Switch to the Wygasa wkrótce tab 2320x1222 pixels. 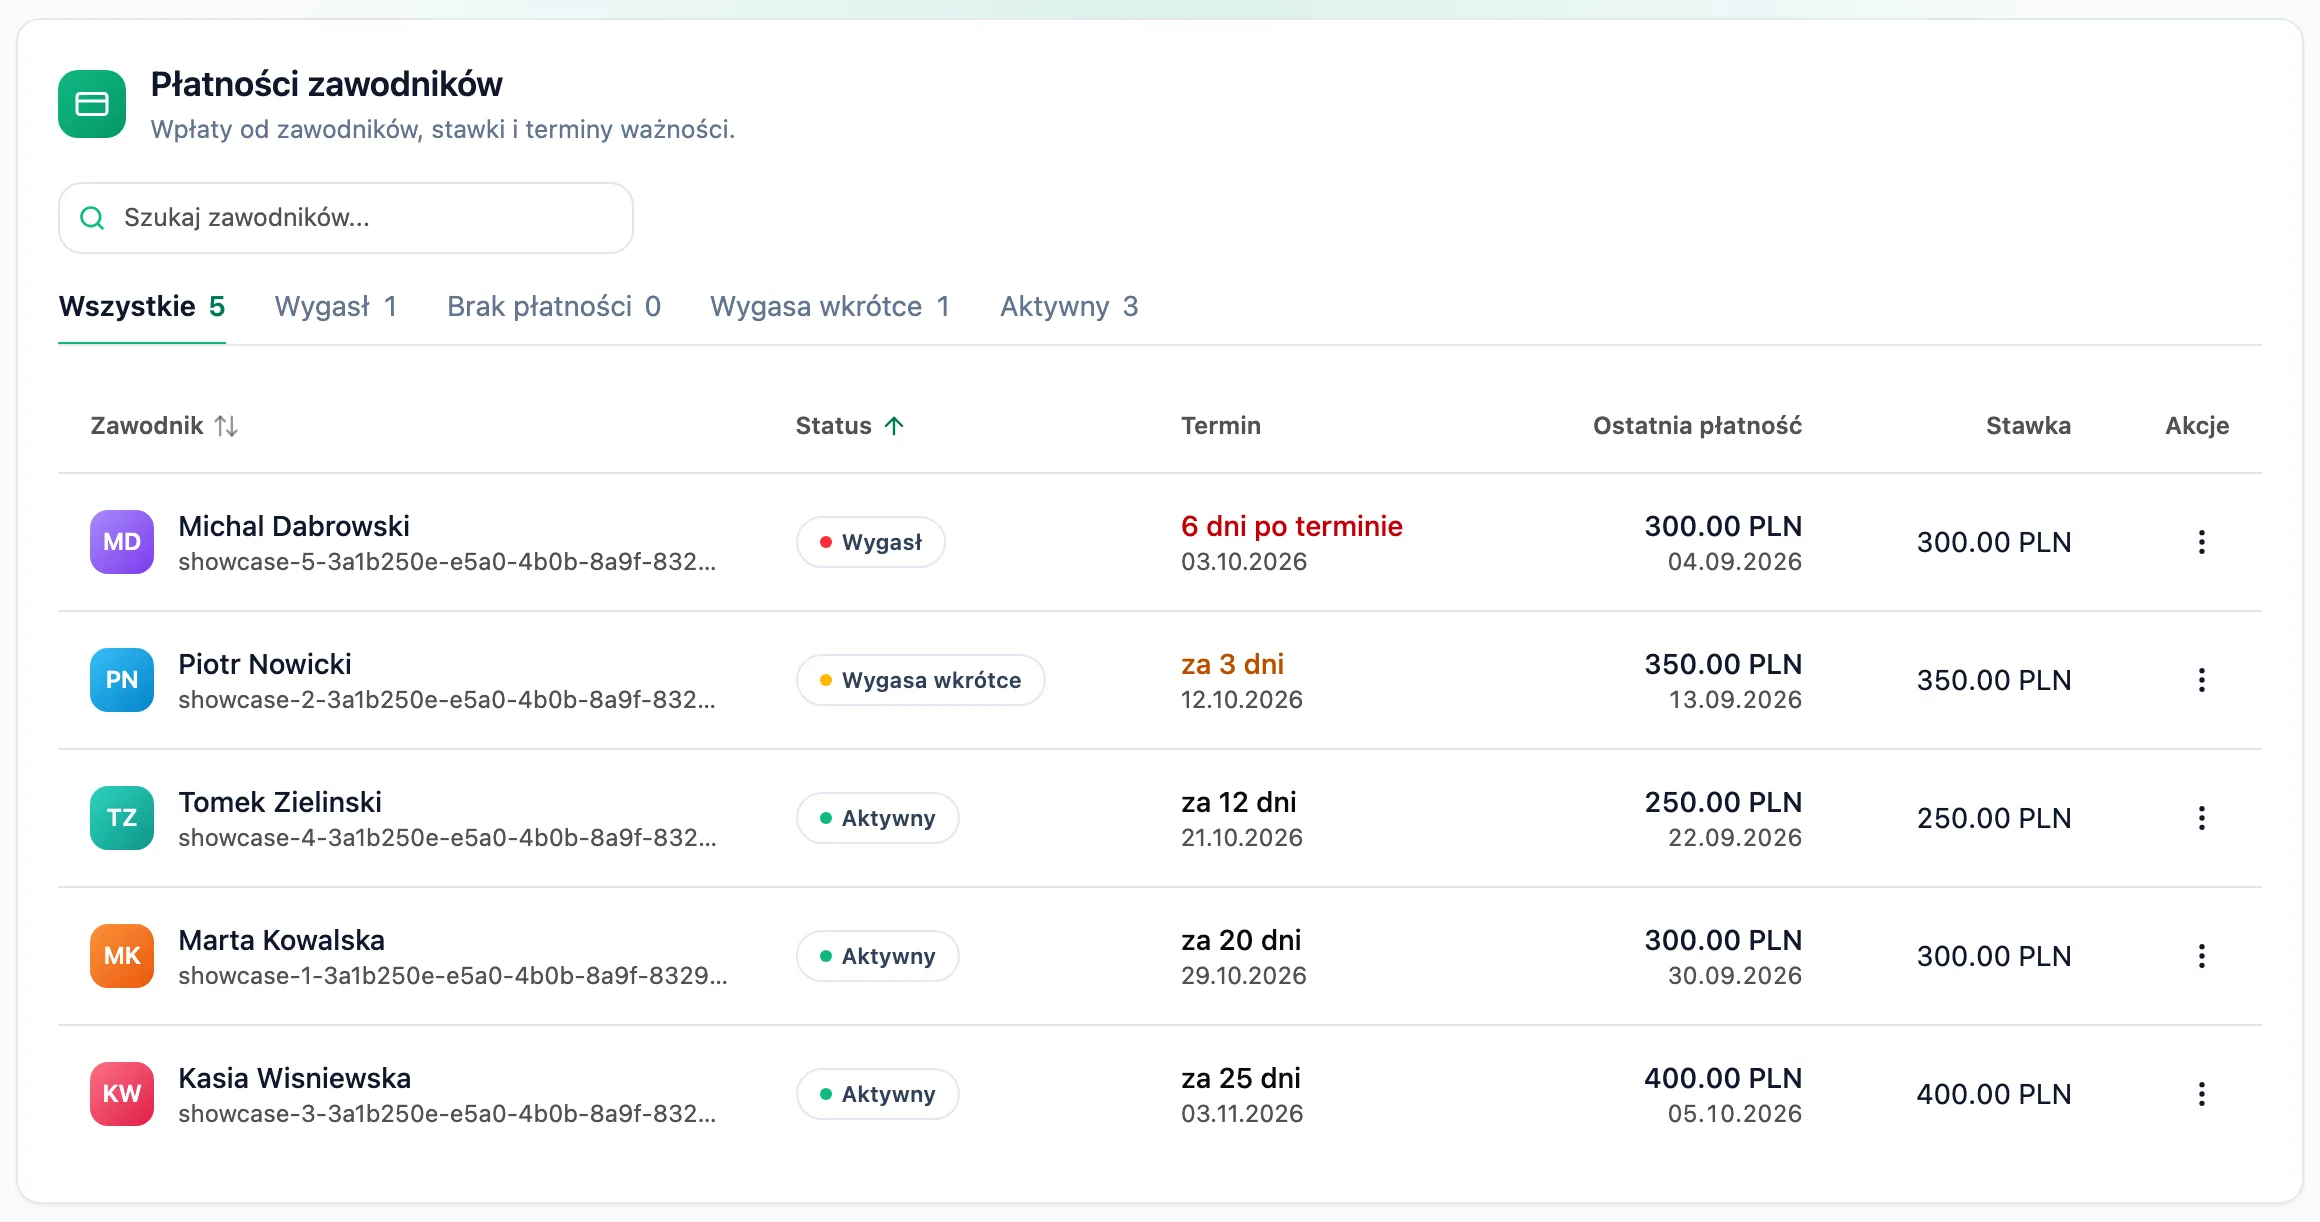pyautogui.click(x=830, y=306)
